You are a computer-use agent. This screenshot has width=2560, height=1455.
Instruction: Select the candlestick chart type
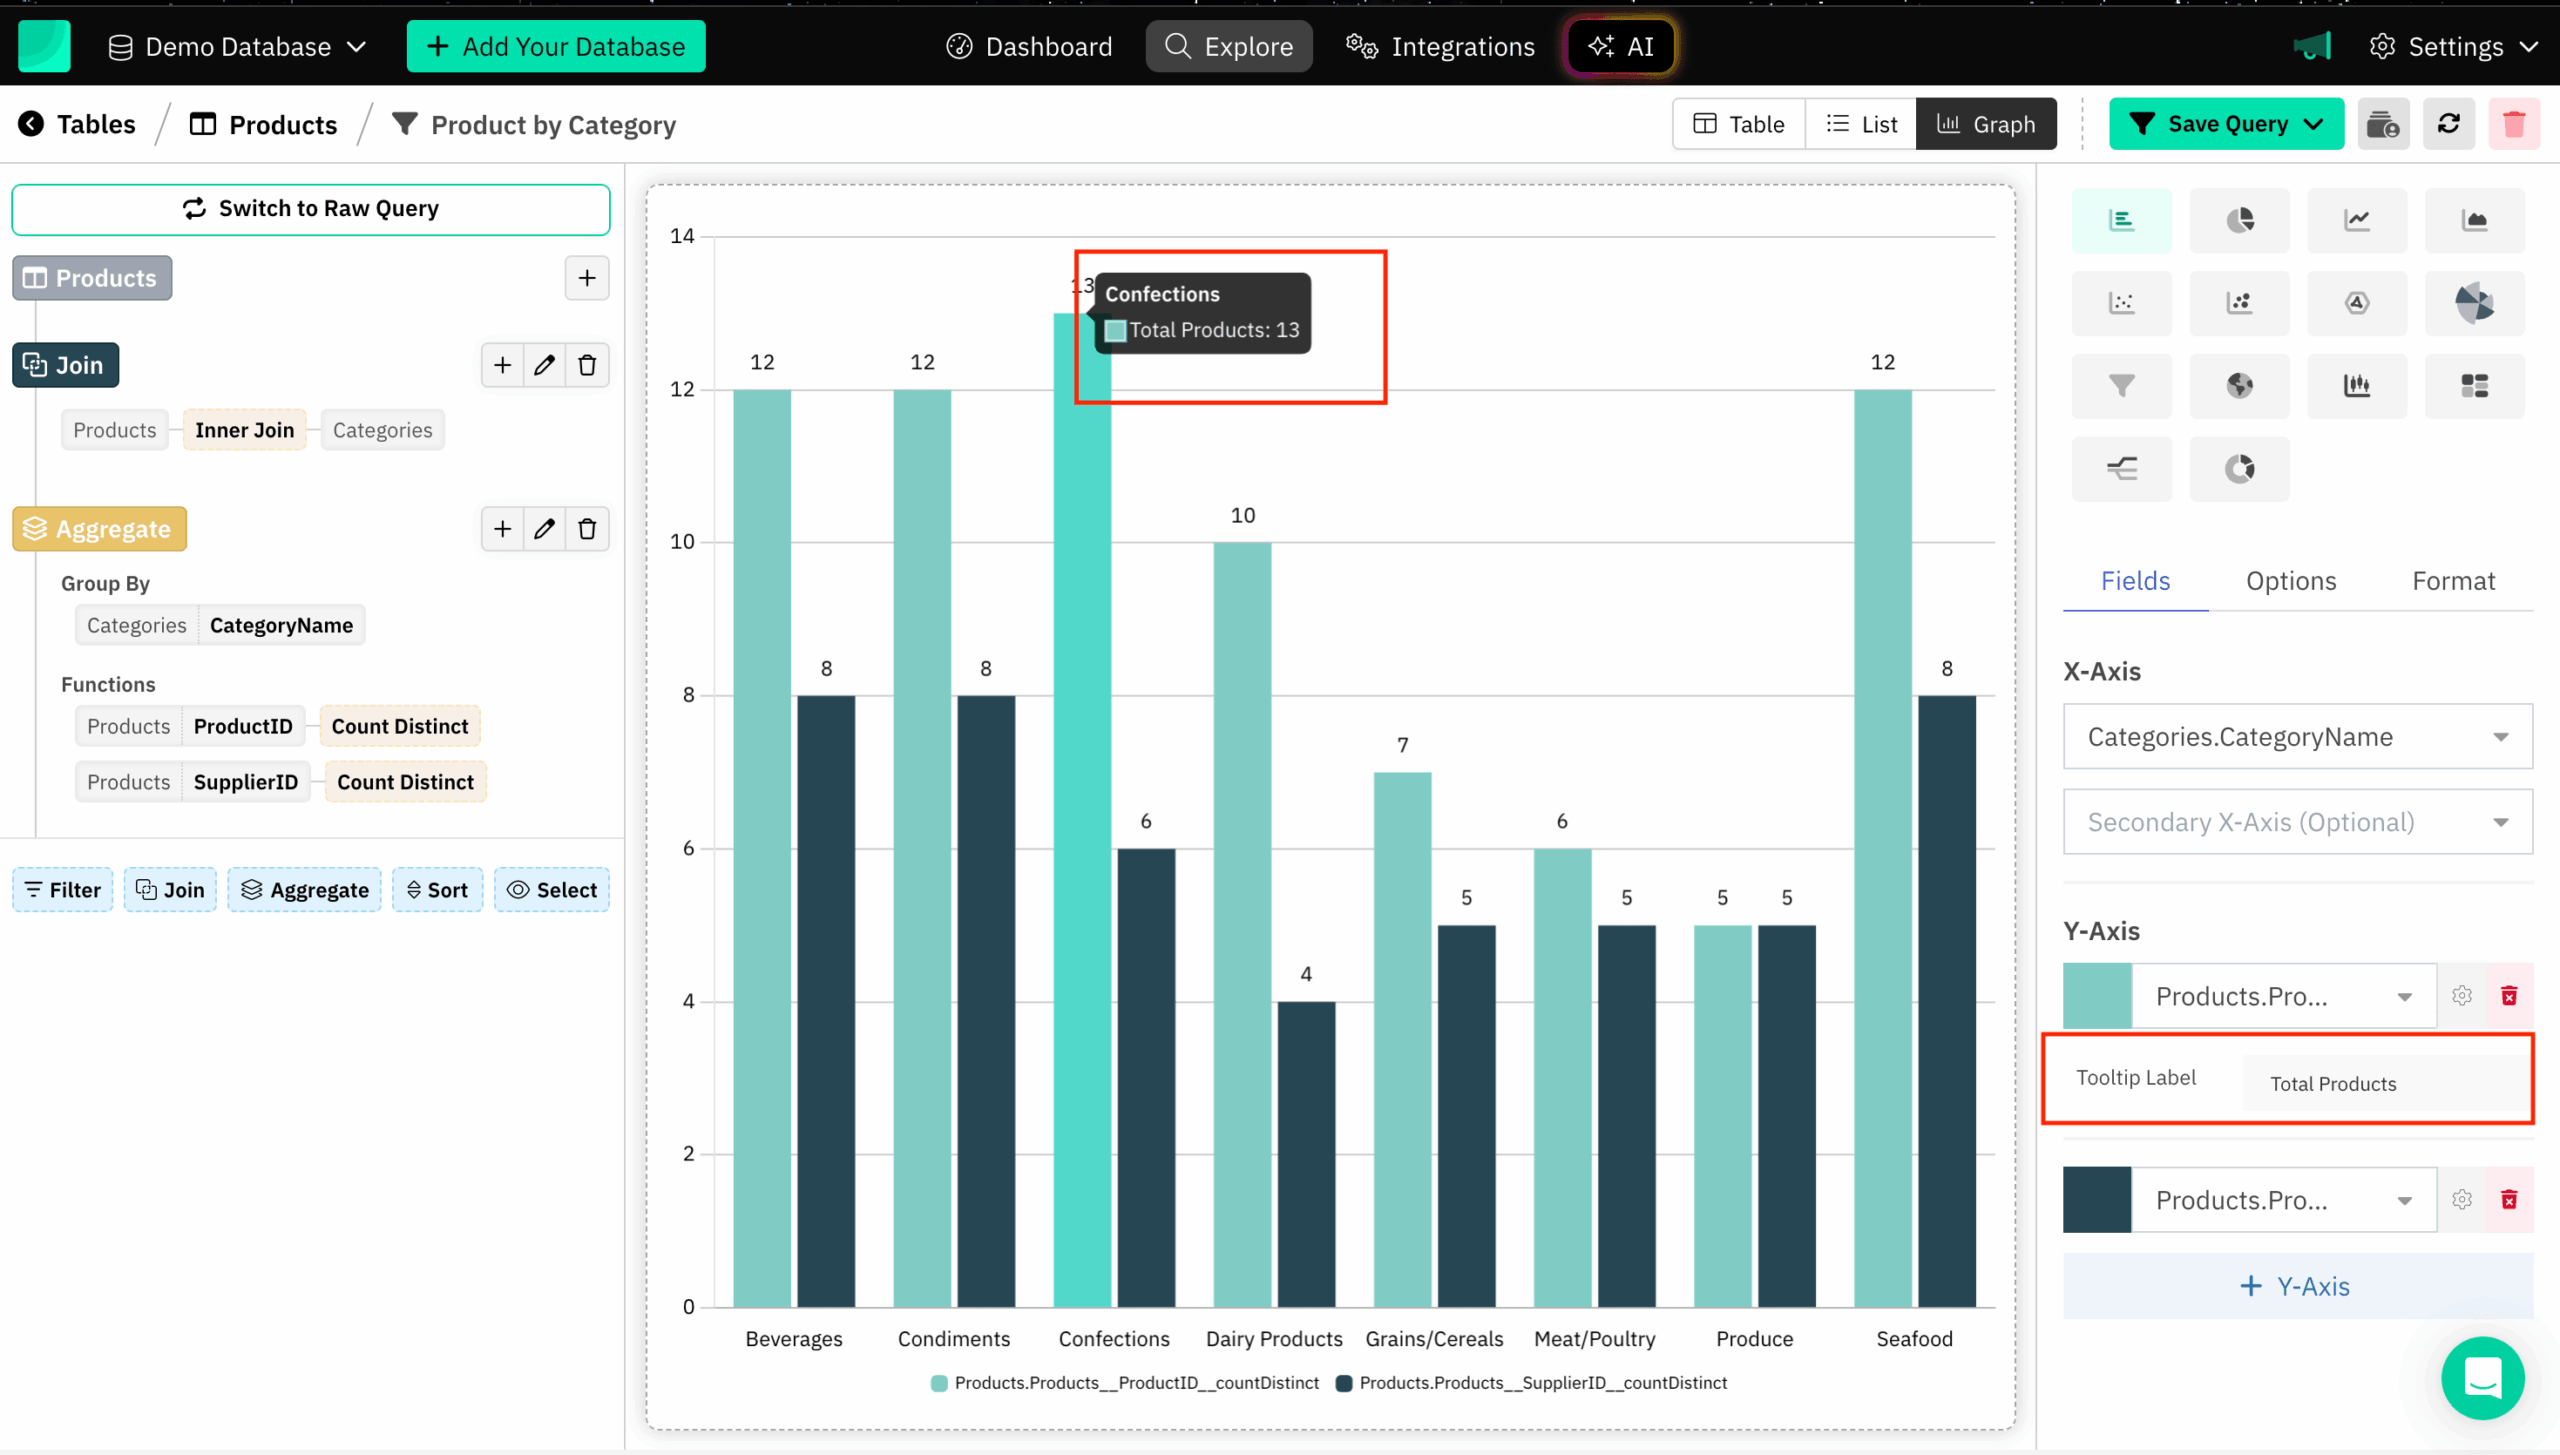click(x=2357, y=385)
